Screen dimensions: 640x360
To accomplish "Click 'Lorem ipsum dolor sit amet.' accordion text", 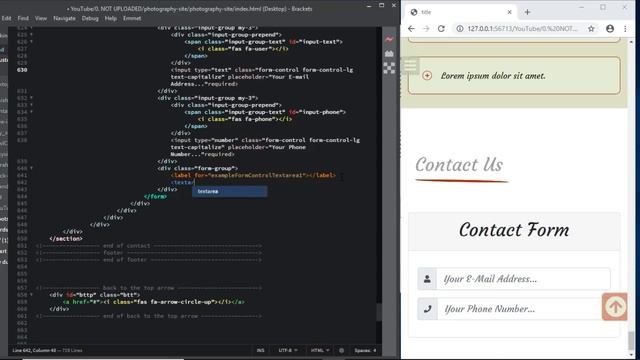I will click(493, 76).
